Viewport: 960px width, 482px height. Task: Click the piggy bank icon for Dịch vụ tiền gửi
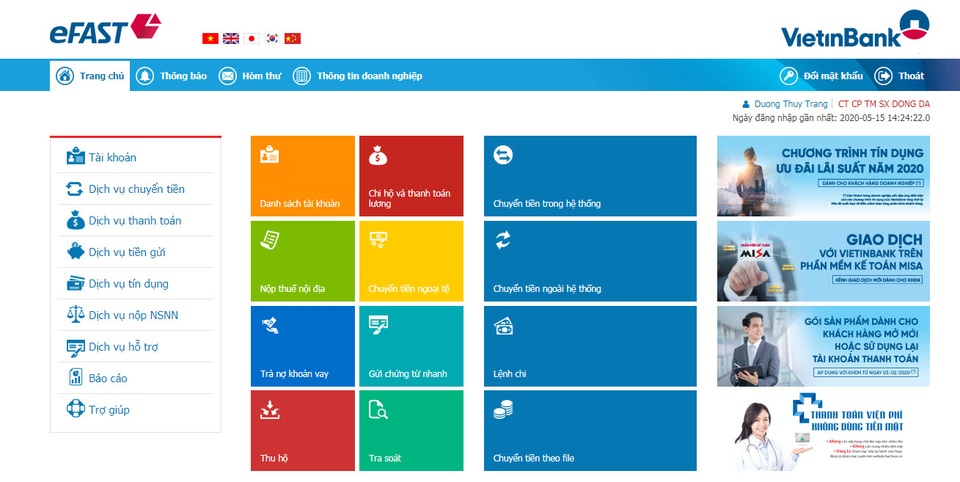coord(76,251)
